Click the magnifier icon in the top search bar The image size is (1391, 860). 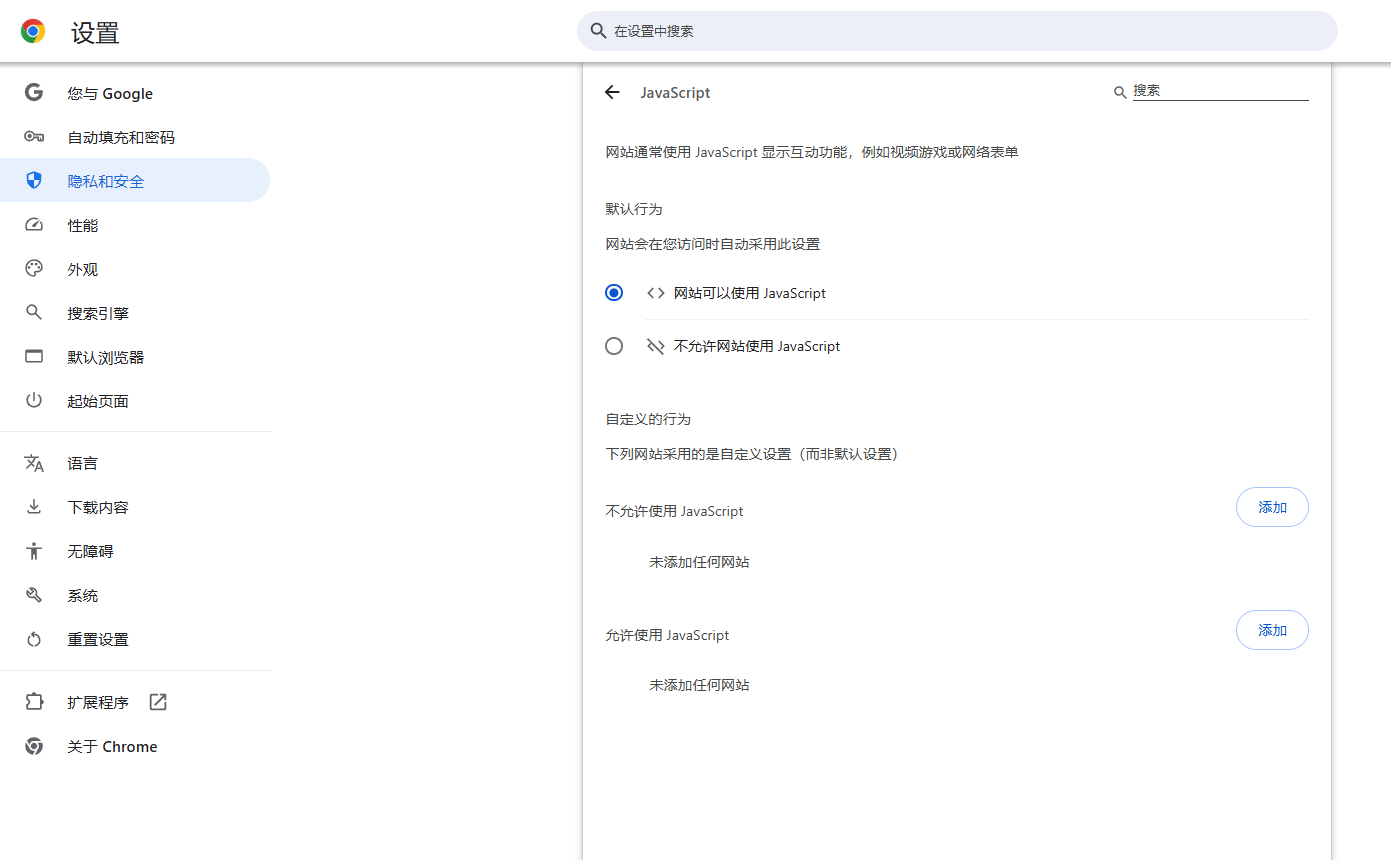tap(599, 31)
